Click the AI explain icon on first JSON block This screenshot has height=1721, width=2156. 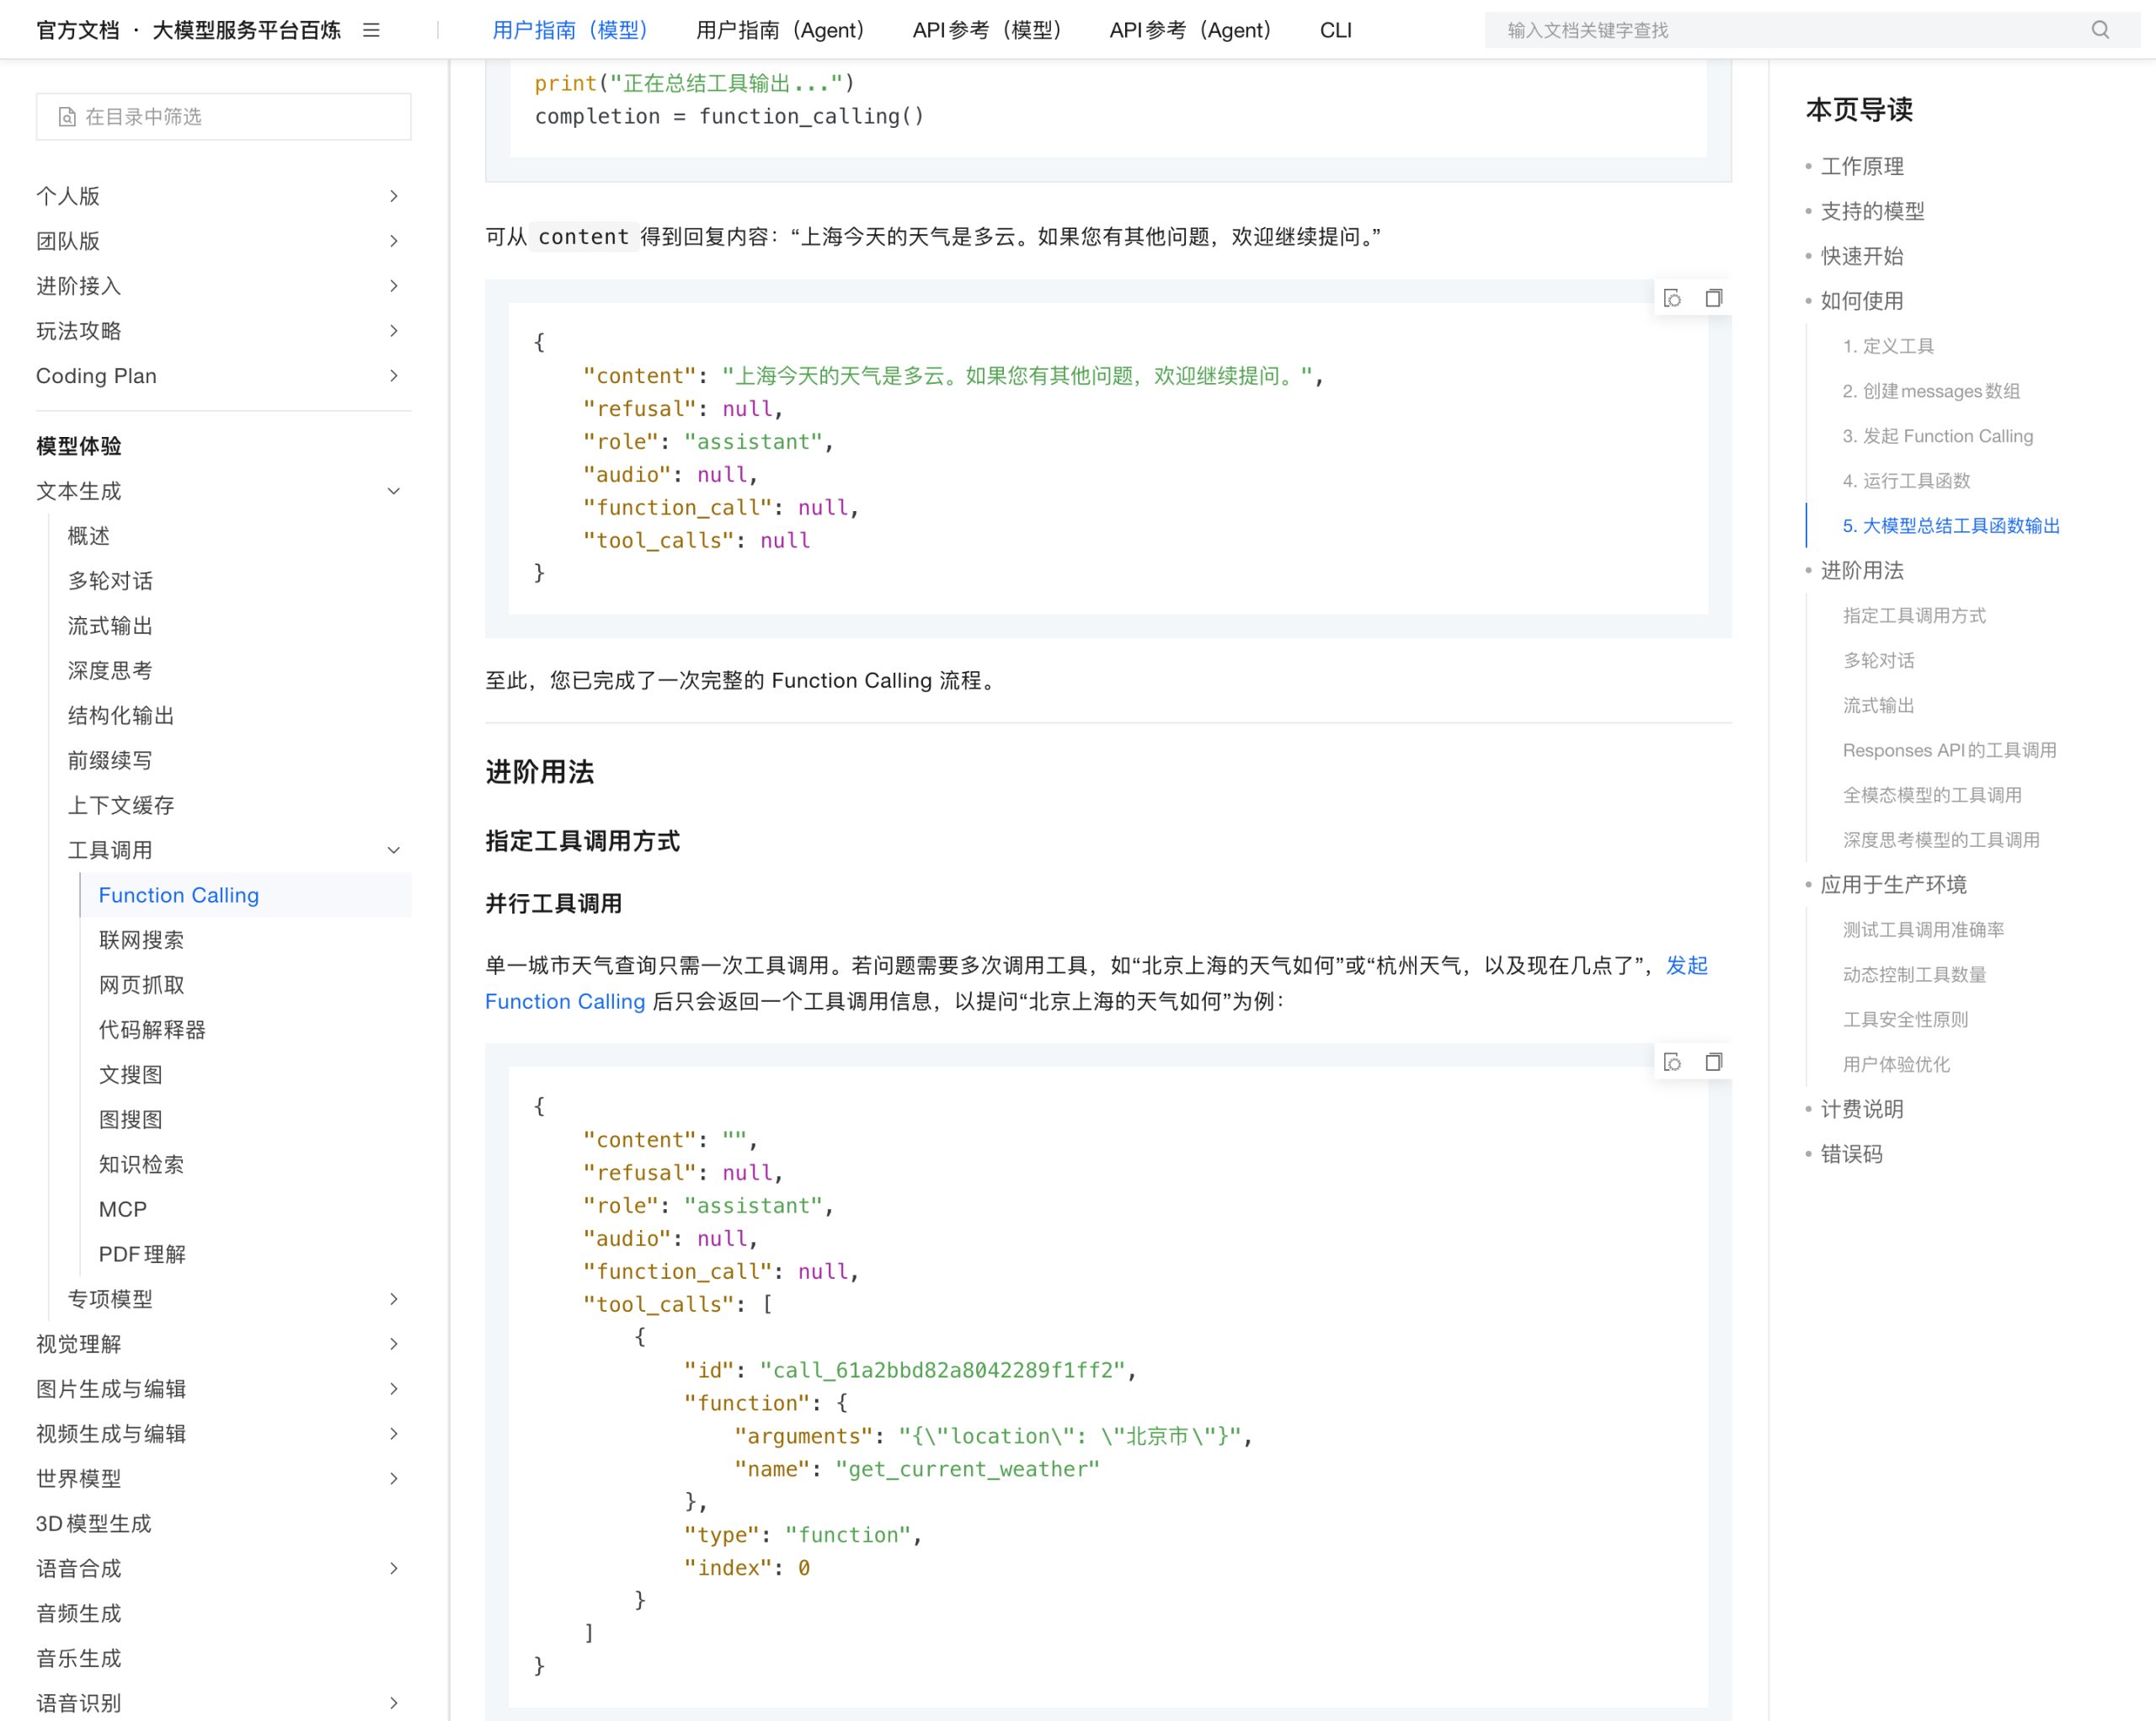(x=1672, y=298)
